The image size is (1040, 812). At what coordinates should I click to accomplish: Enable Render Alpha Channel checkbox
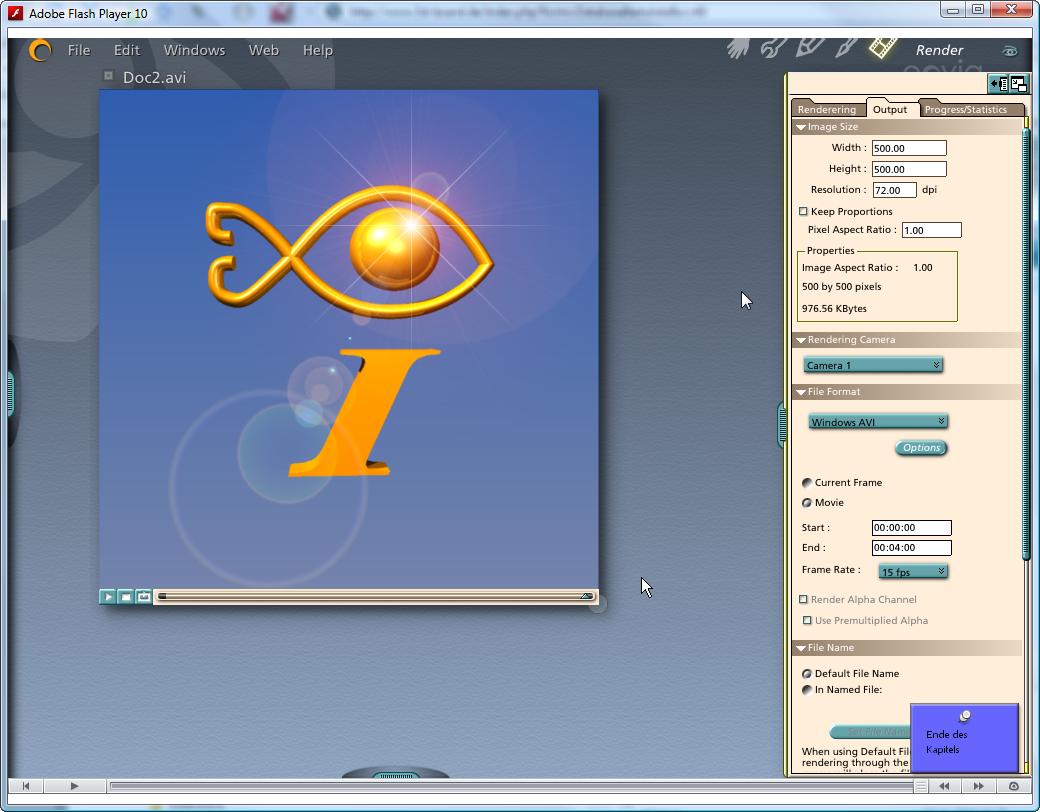pos(803,599)
